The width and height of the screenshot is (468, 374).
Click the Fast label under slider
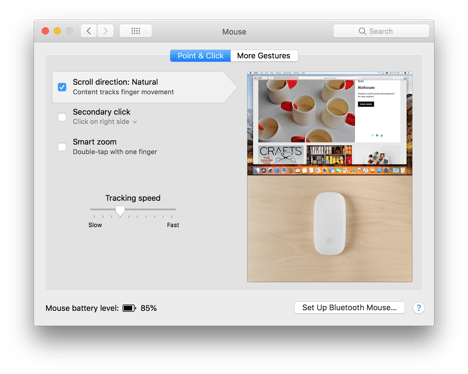click(173, 225)
